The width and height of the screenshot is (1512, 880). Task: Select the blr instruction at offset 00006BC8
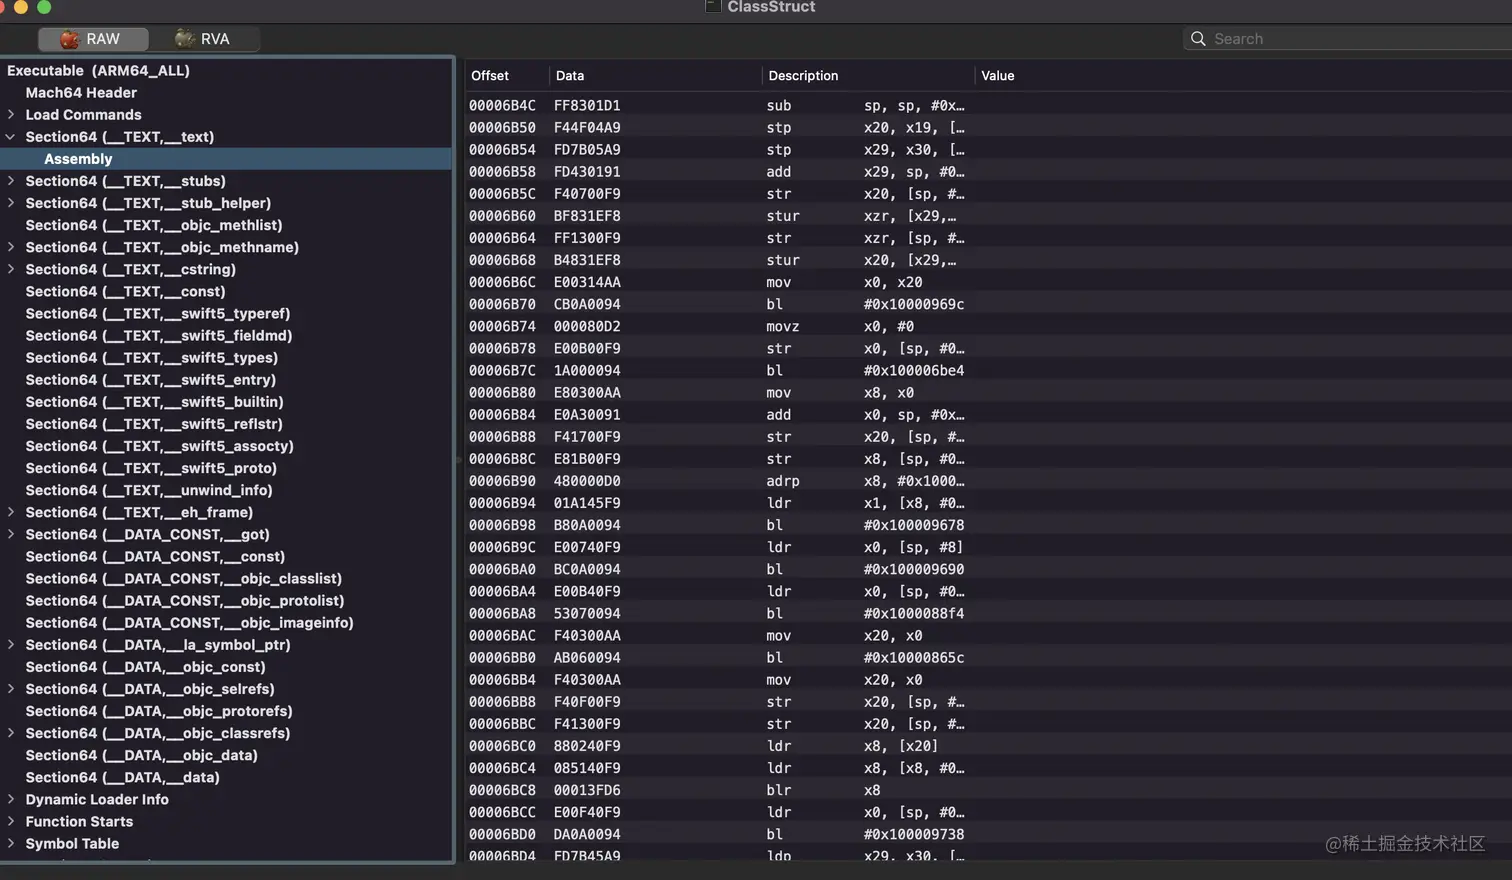[x=988, y=790]
